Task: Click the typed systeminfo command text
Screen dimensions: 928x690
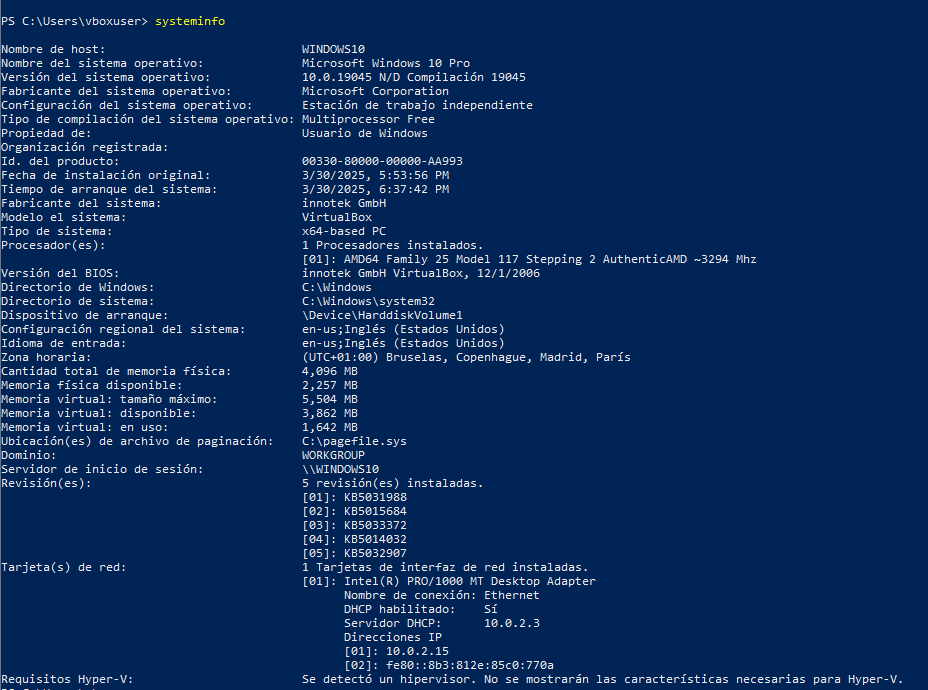Action: point(190,21)
